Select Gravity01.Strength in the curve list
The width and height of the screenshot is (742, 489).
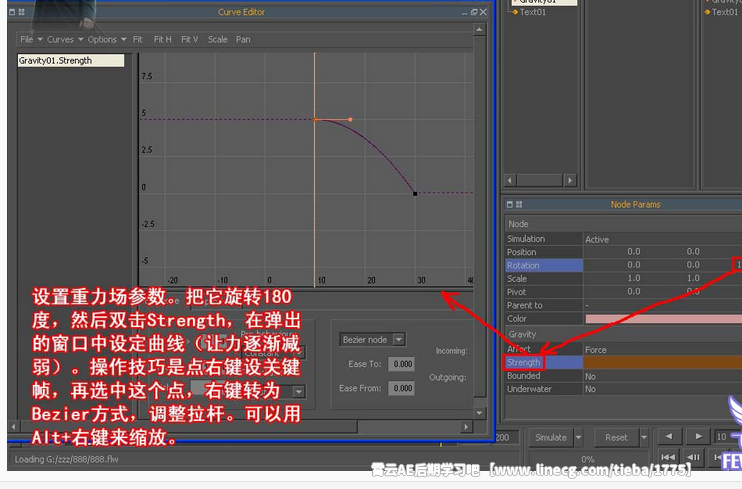point(71,60)
